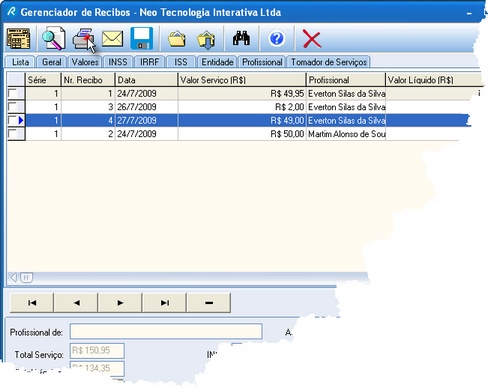Click the horizontal scrollbar left arrow
The width and height of the screenshot is (488, 391).
13,277
